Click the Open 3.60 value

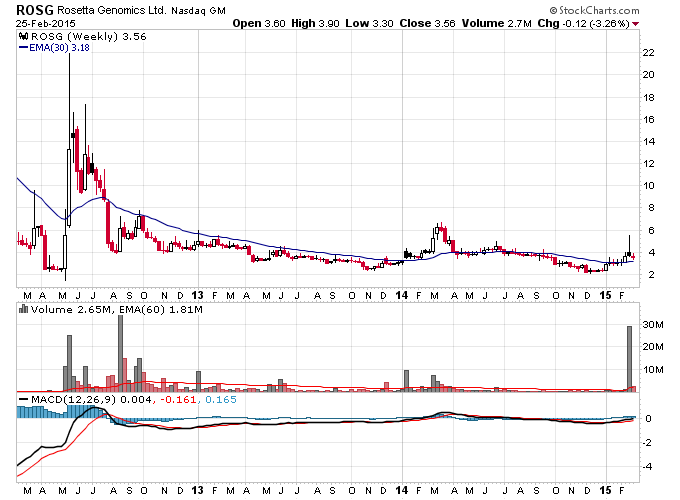tap(259, 23)
